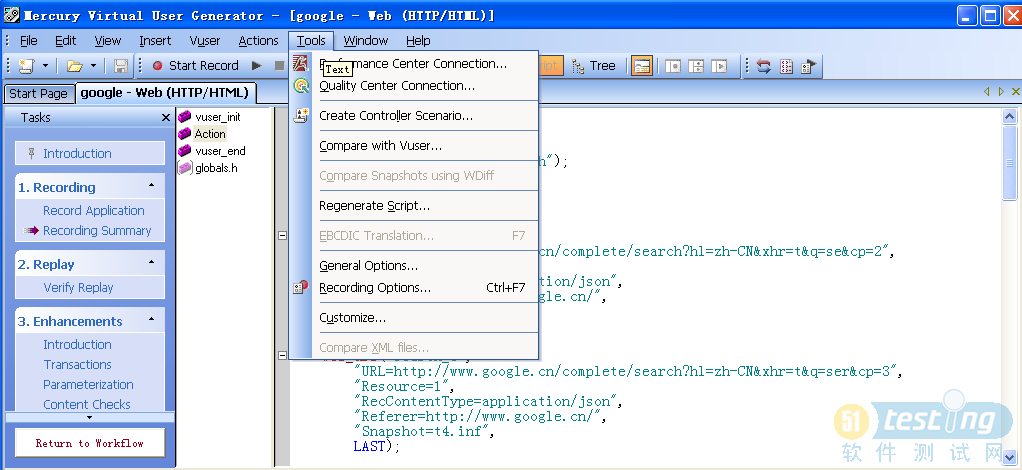
Task: Open Verify Replay task
Action: (x=78, y=287)
